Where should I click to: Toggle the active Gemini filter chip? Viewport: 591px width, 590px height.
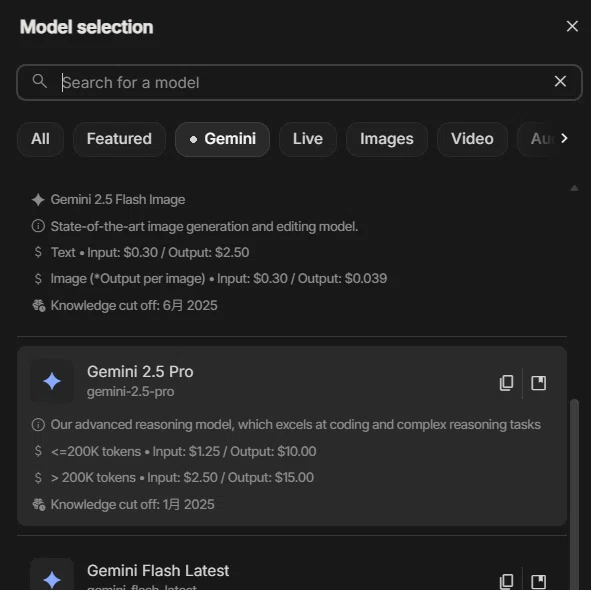[222, 139]
